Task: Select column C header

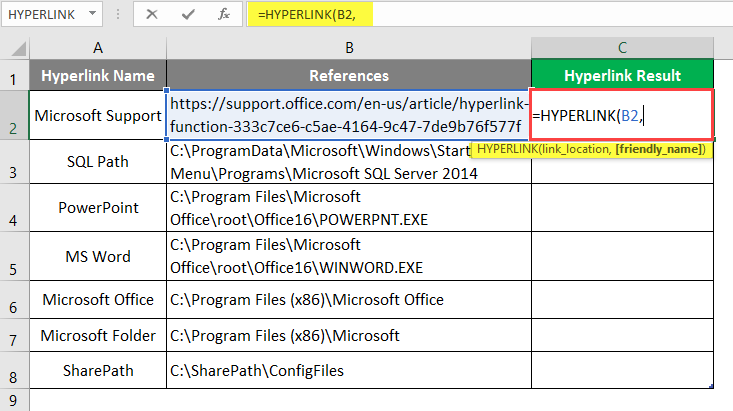Action: click(x=622, y=48)
